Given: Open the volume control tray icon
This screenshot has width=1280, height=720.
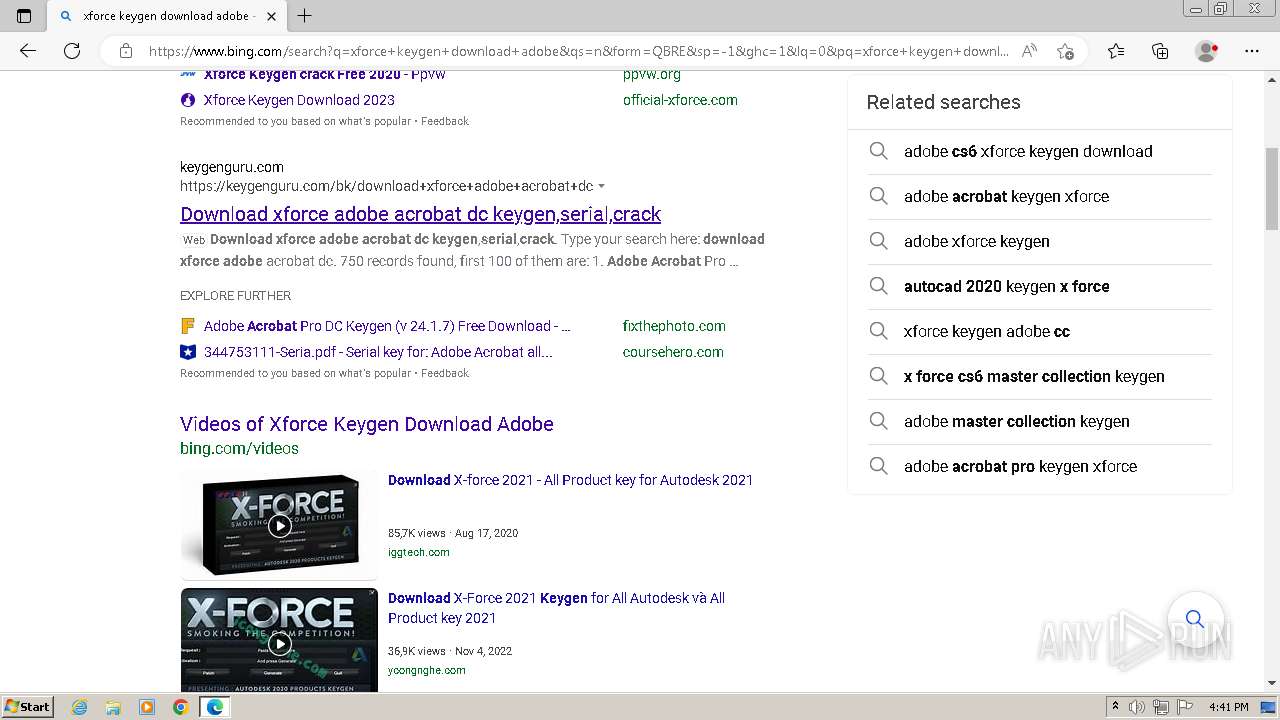Looking at the screenshot, I should tap(1137, 707).
